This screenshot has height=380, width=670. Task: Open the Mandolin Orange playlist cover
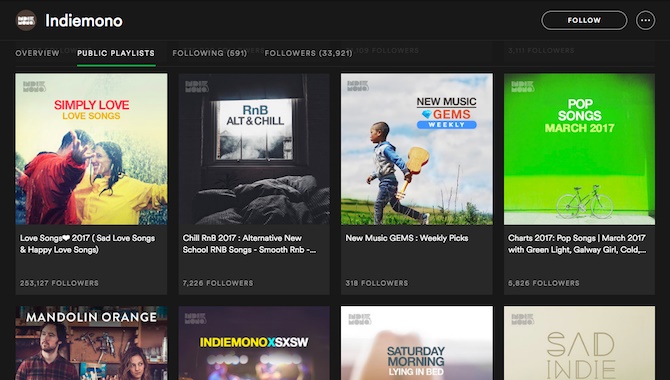91,343
